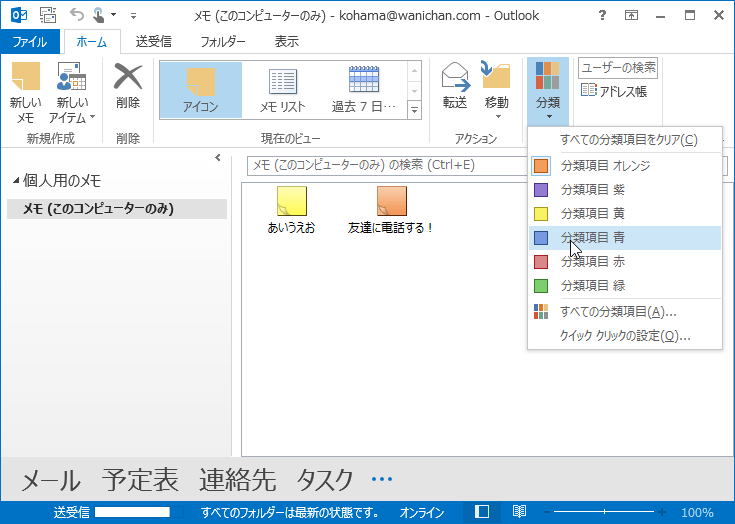
Task: Open touch/mouse mode dropdown arrow
Action: tap(113, 15)
